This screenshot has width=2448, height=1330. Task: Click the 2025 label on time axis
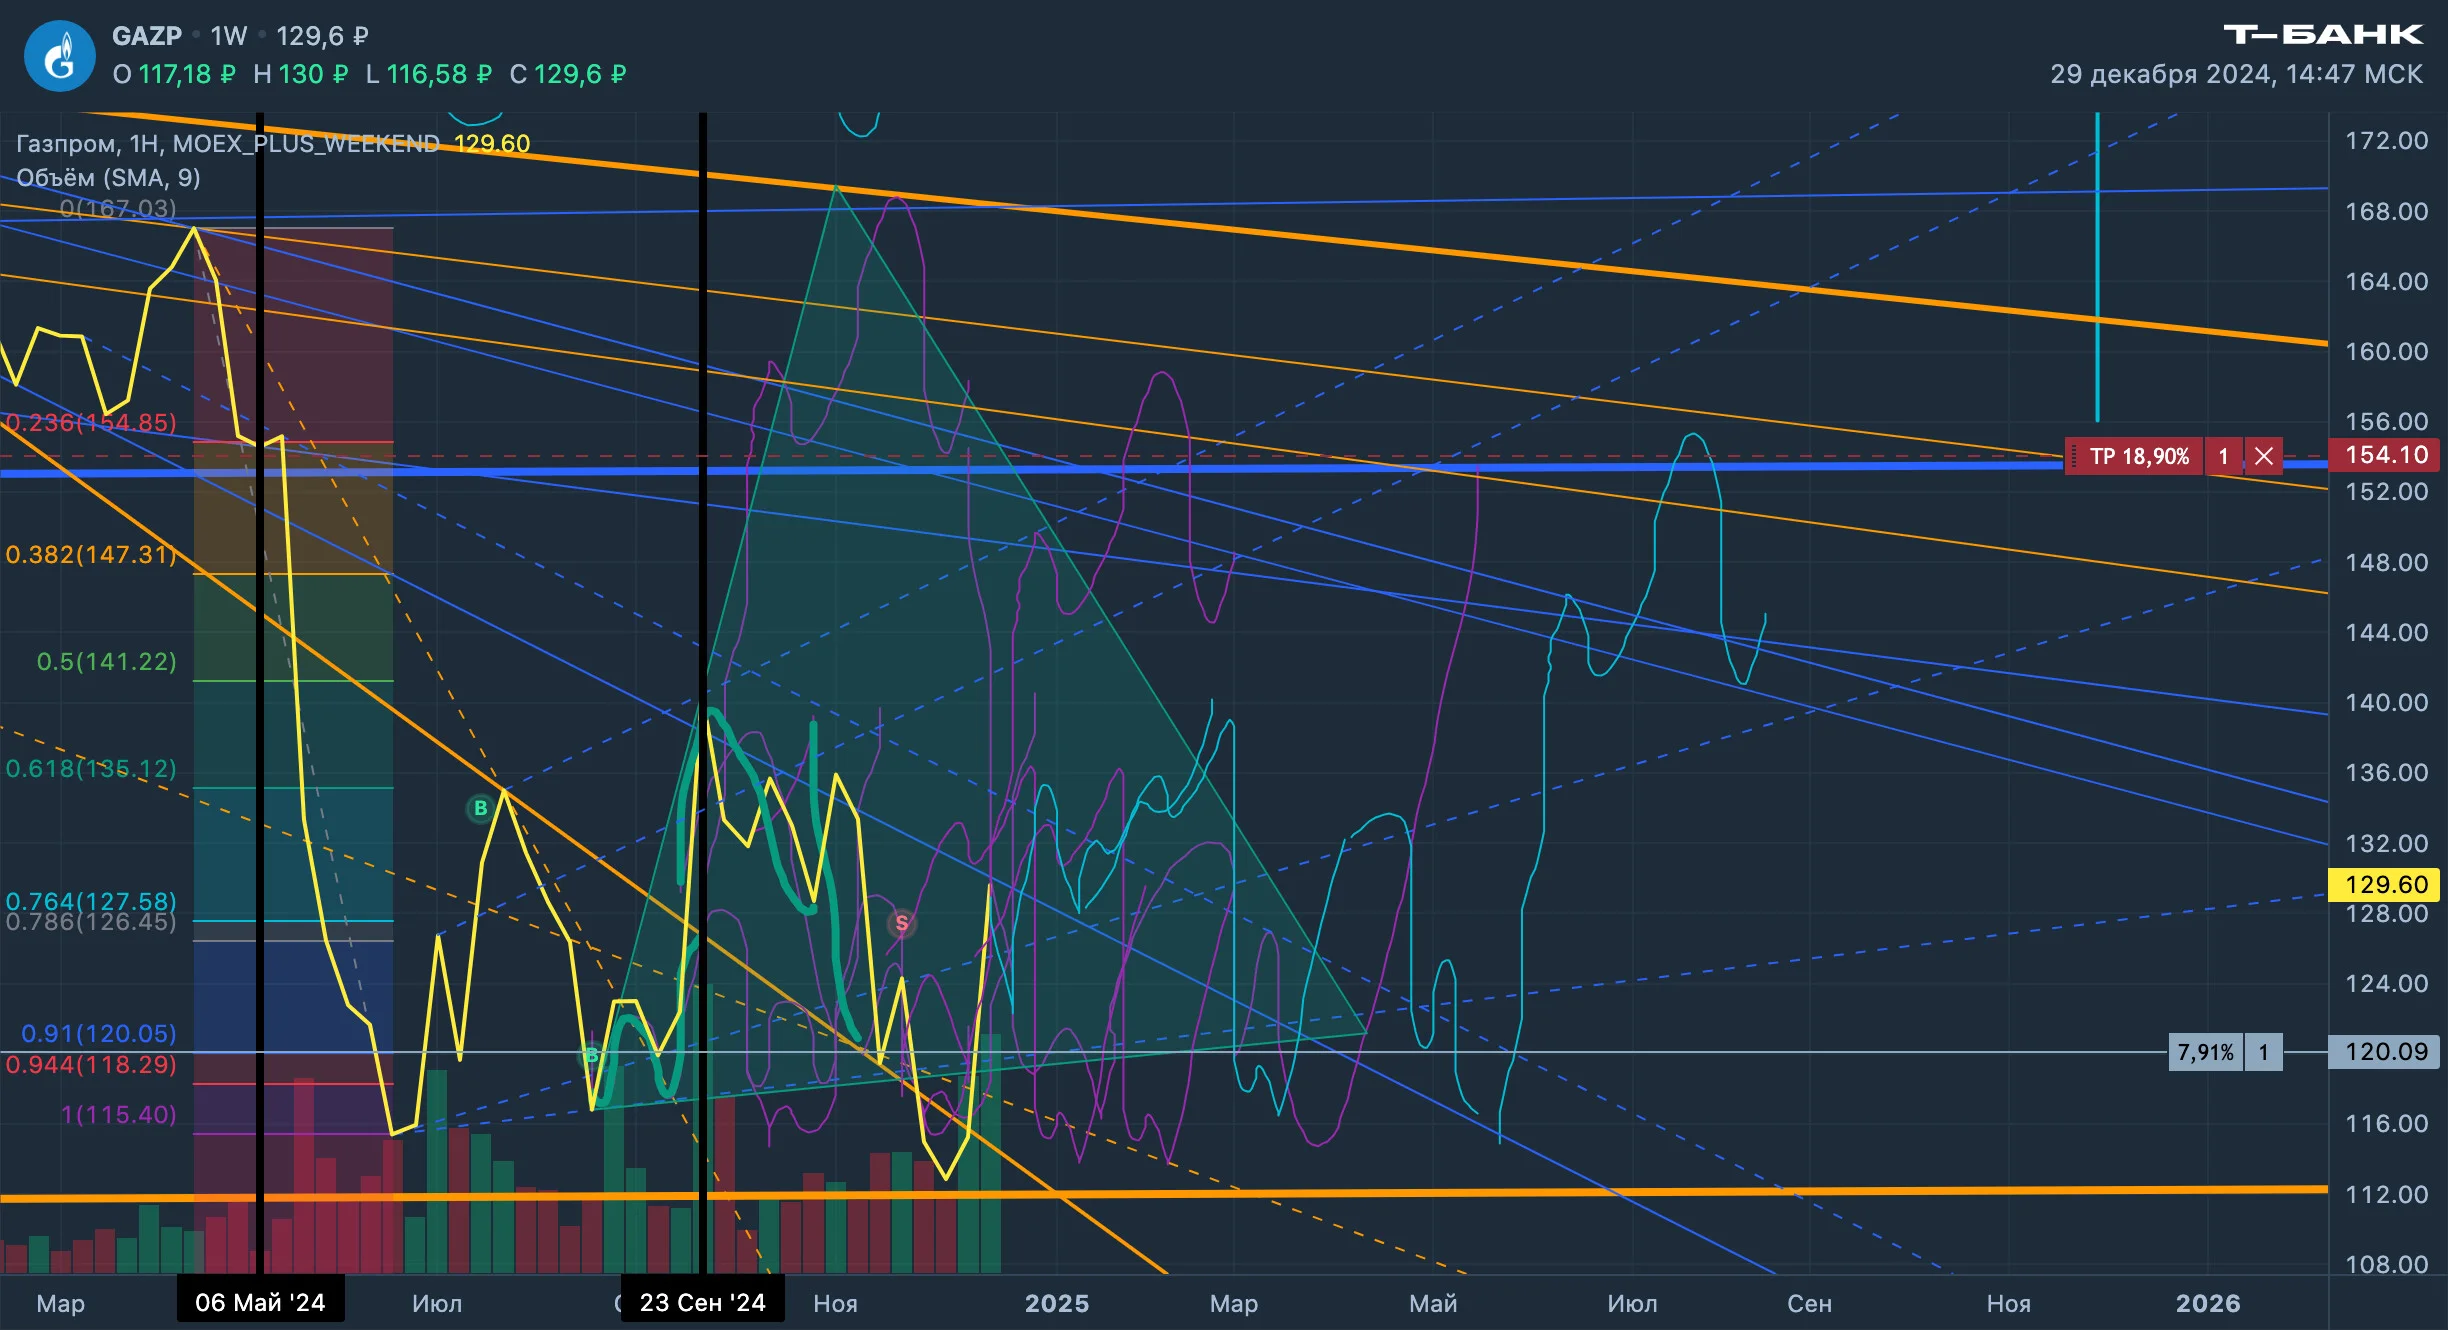click(1057, 1303)
